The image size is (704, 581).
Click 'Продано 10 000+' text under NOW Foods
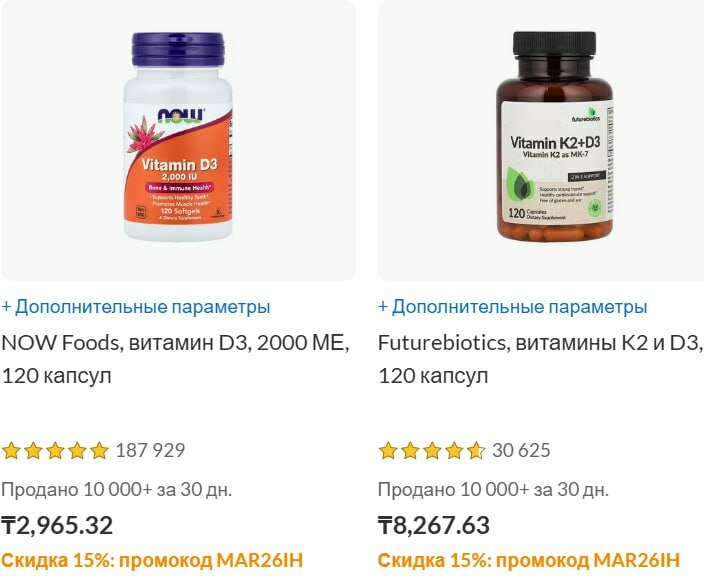tap(77, 489)
